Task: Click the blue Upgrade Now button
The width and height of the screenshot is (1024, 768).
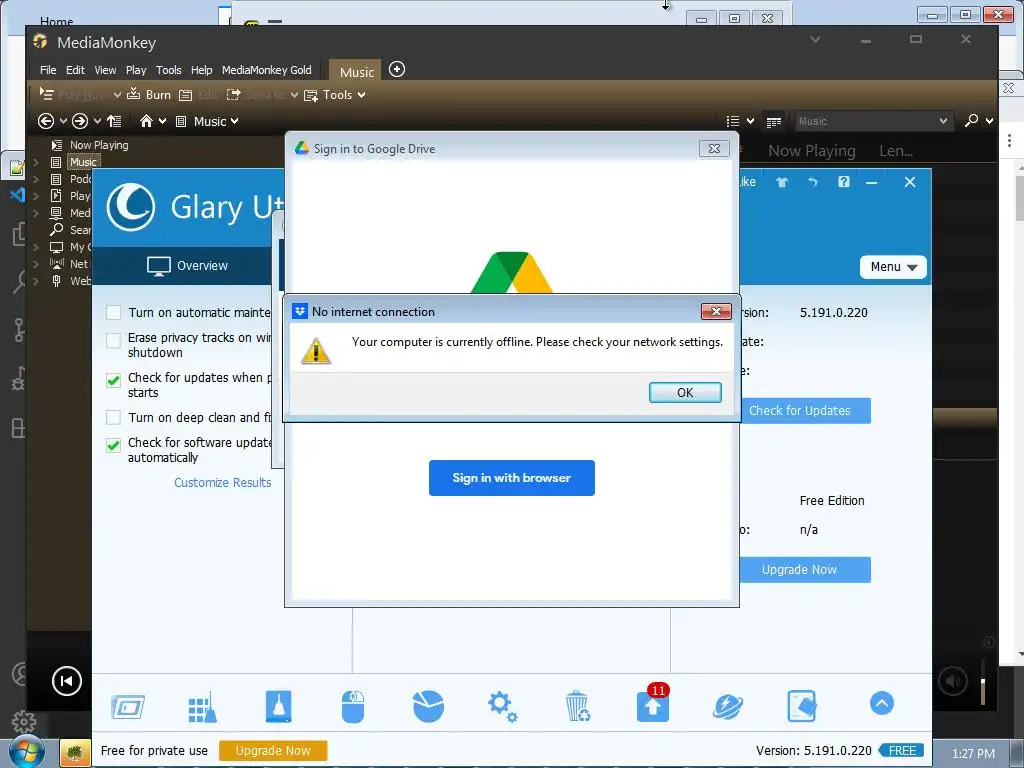Action: 799,569
